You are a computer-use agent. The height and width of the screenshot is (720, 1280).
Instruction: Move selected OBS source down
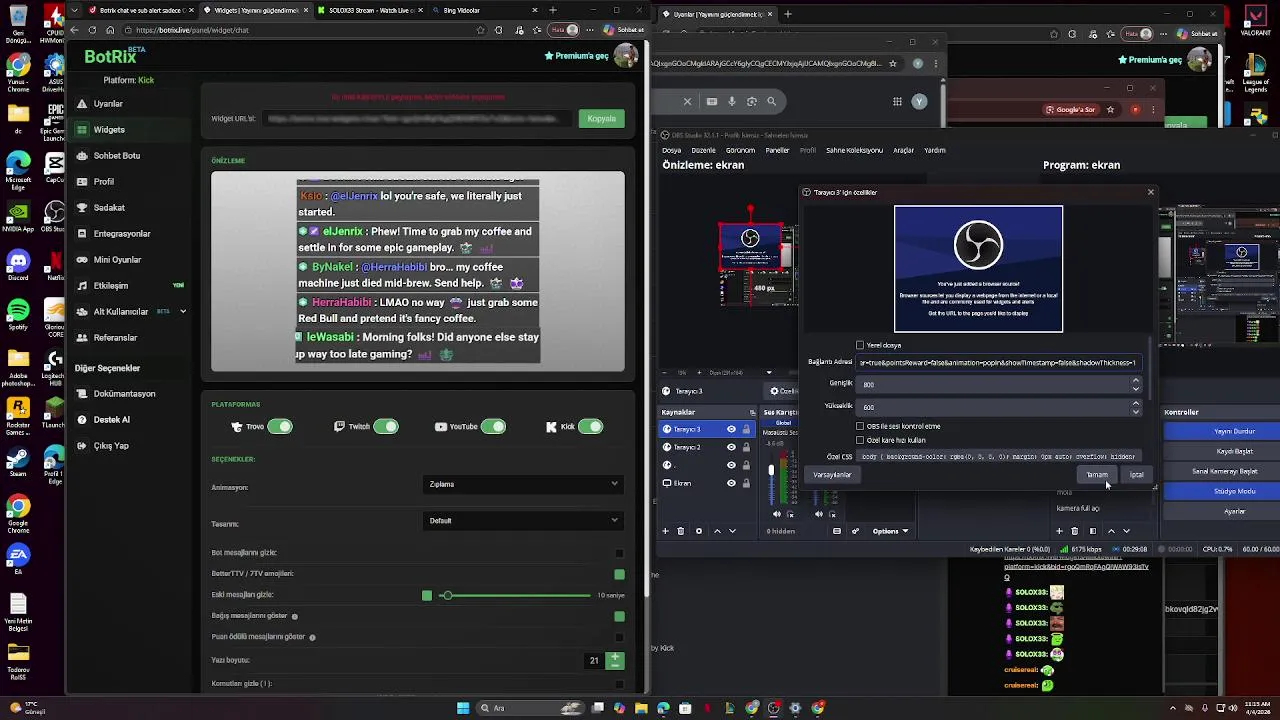tap(732, 531)
